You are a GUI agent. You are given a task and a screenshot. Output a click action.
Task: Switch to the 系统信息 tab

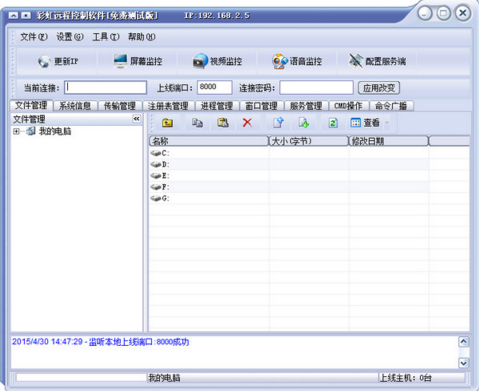75,106
